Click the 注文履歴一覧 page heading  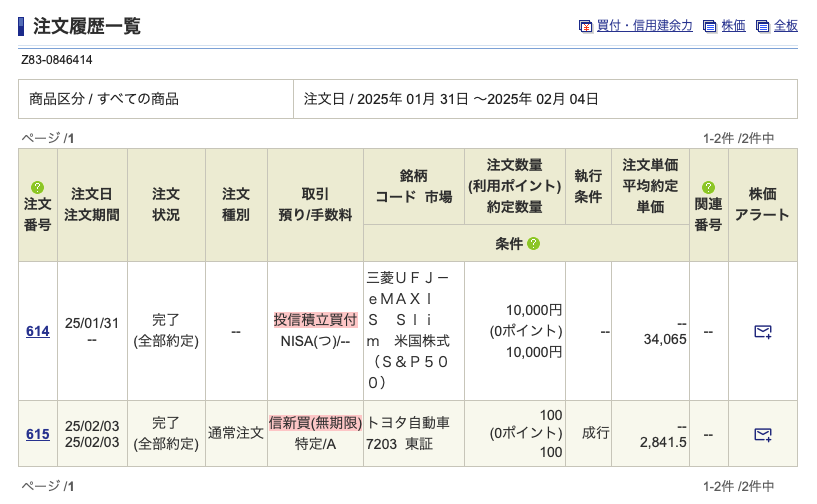click(86, 27)
